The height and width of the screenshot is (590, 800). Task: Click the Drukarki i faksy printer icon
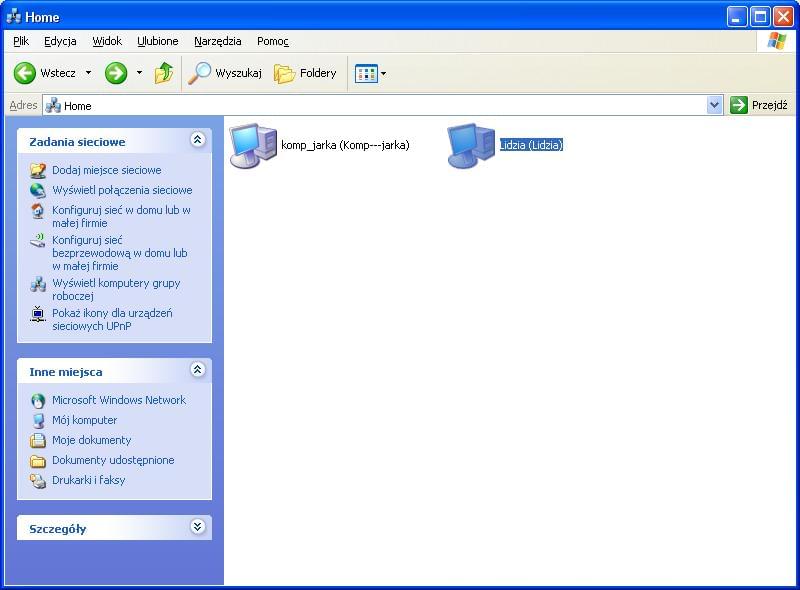coord(38,480)
